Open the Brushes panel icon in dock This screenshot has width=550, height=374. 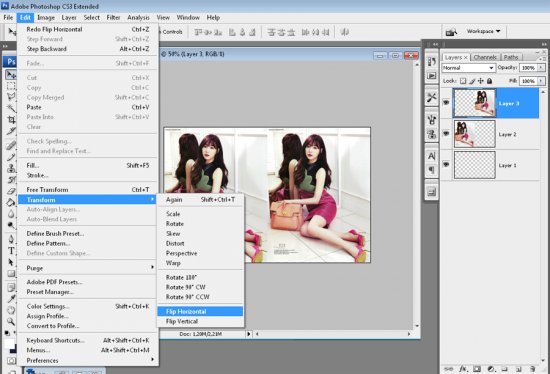(x=432, y=120)
